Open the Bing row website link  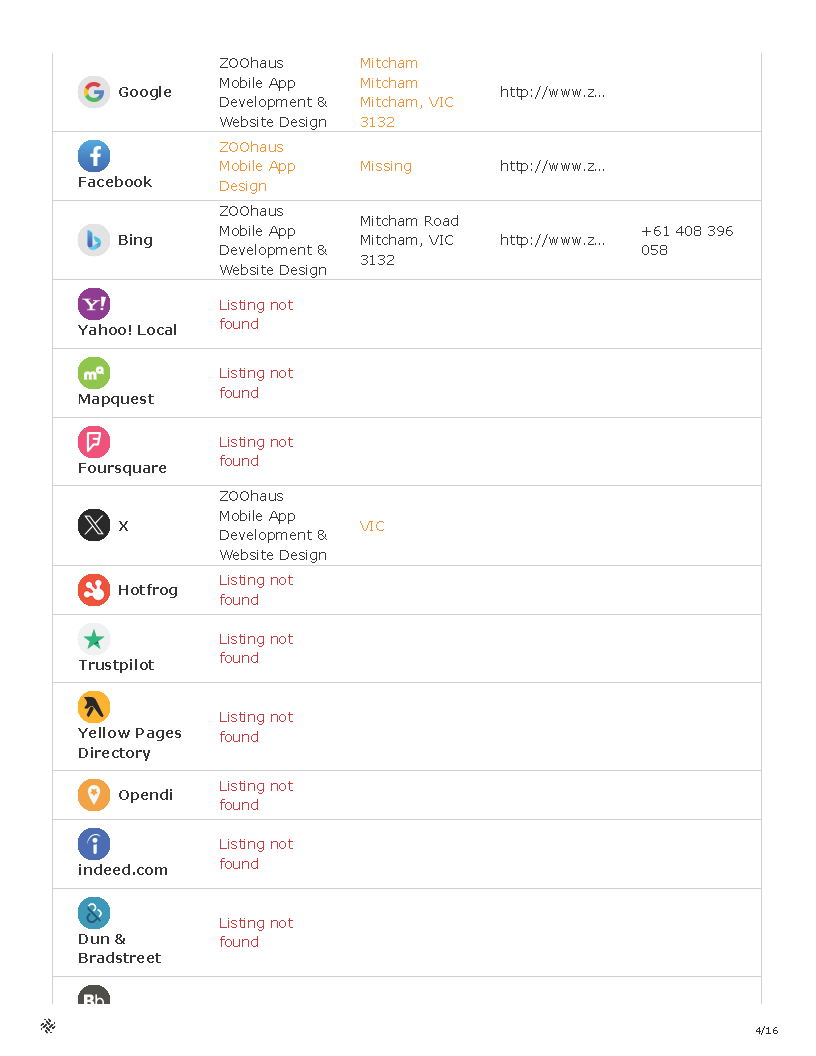pyautogui.click(x=552, y=240)
